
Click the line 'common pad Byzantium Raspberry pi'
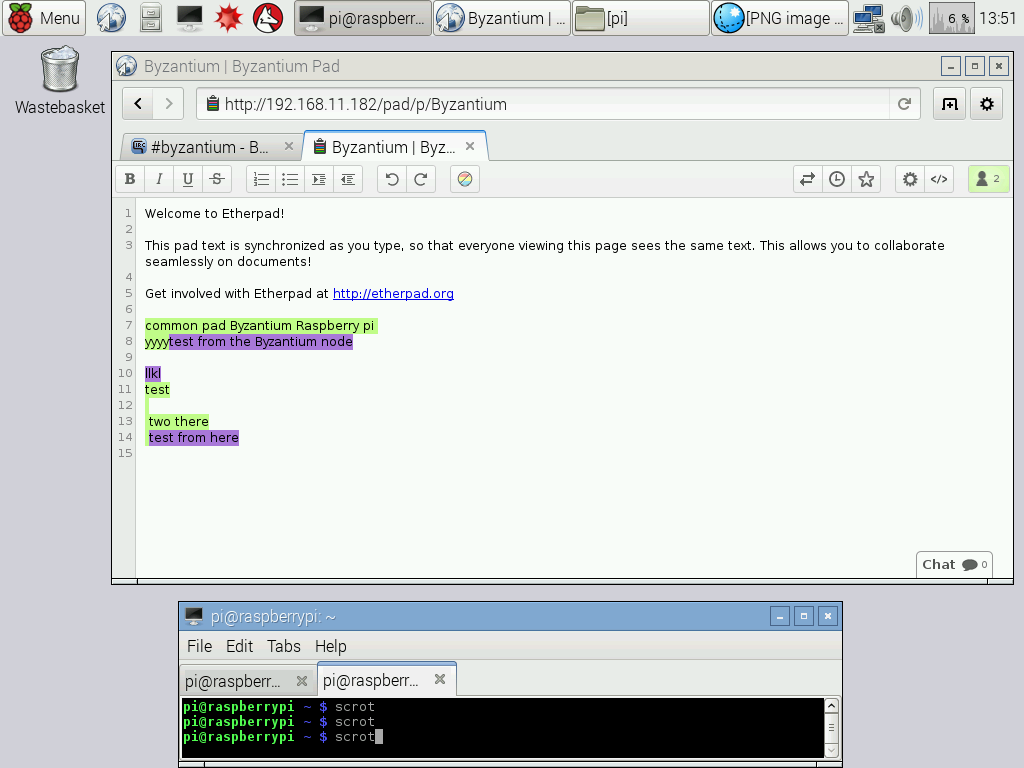pos(259,325)
